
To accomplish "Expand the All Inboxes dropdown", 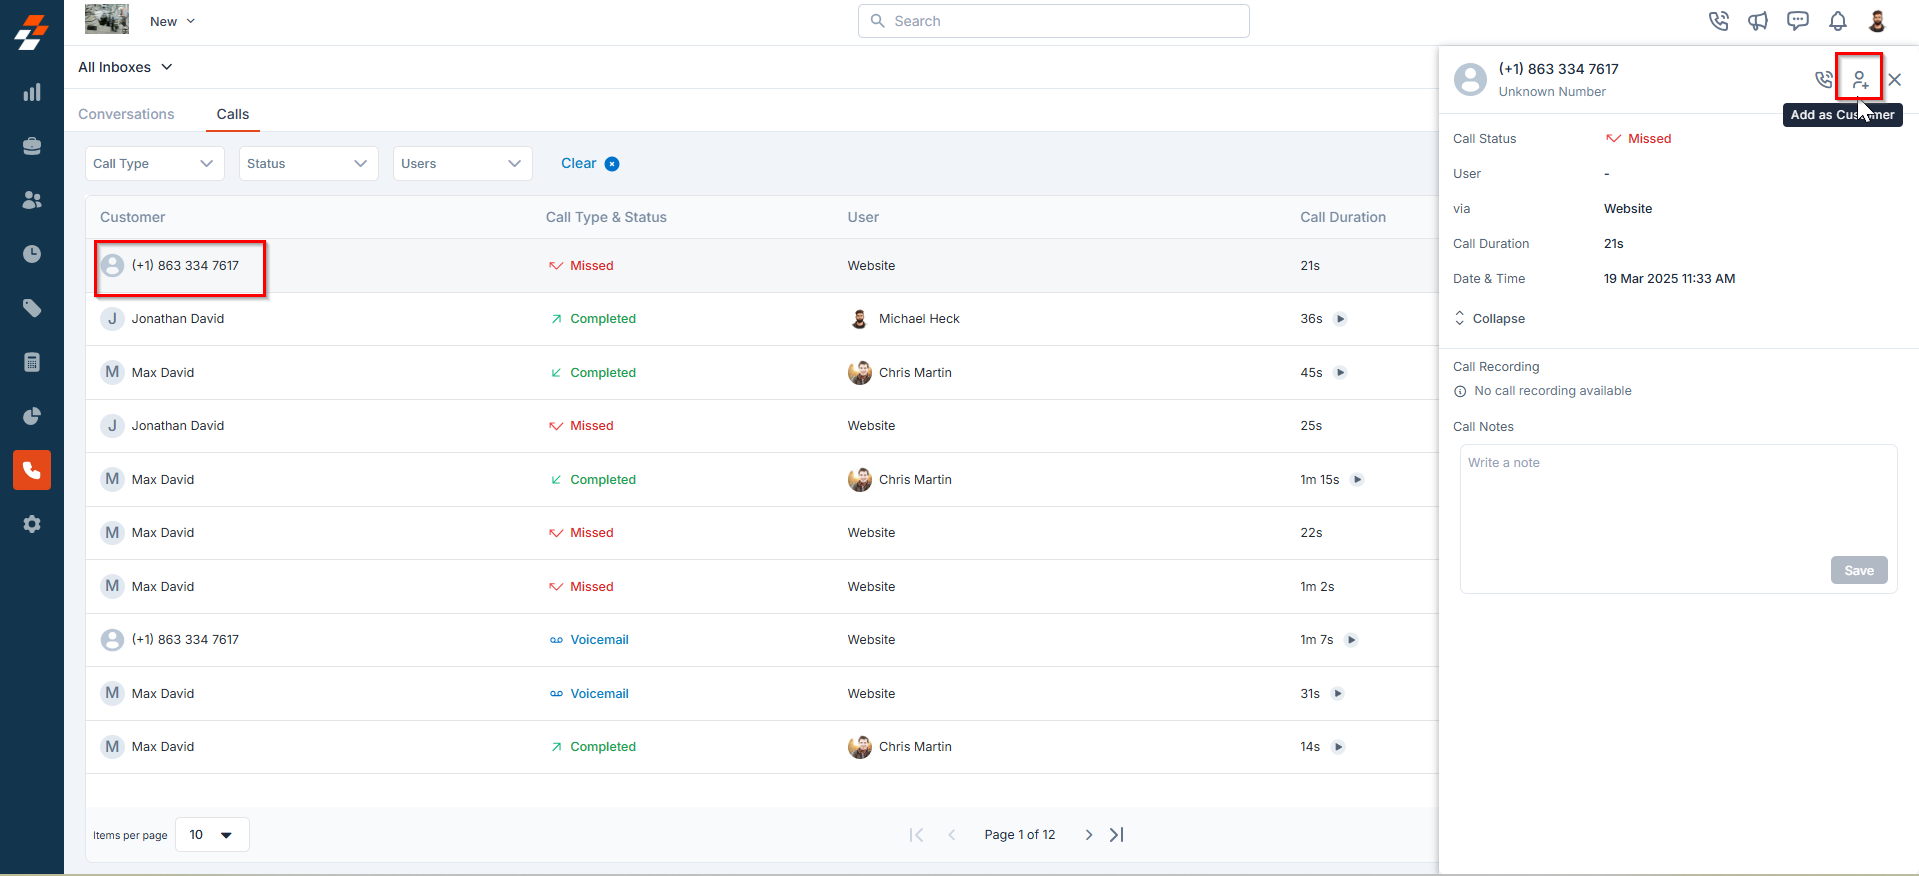I will (125, 67).
